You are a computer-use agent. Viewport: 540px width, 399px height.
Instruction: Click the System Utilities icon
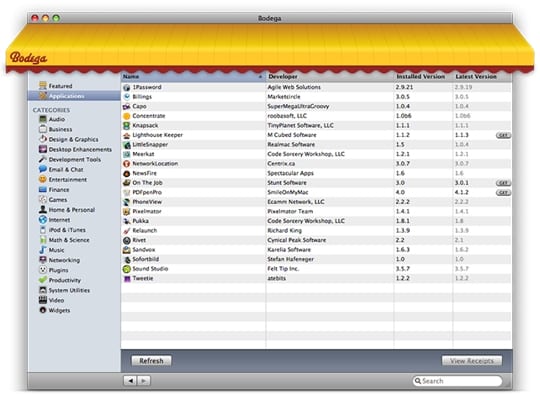point(43,290)
